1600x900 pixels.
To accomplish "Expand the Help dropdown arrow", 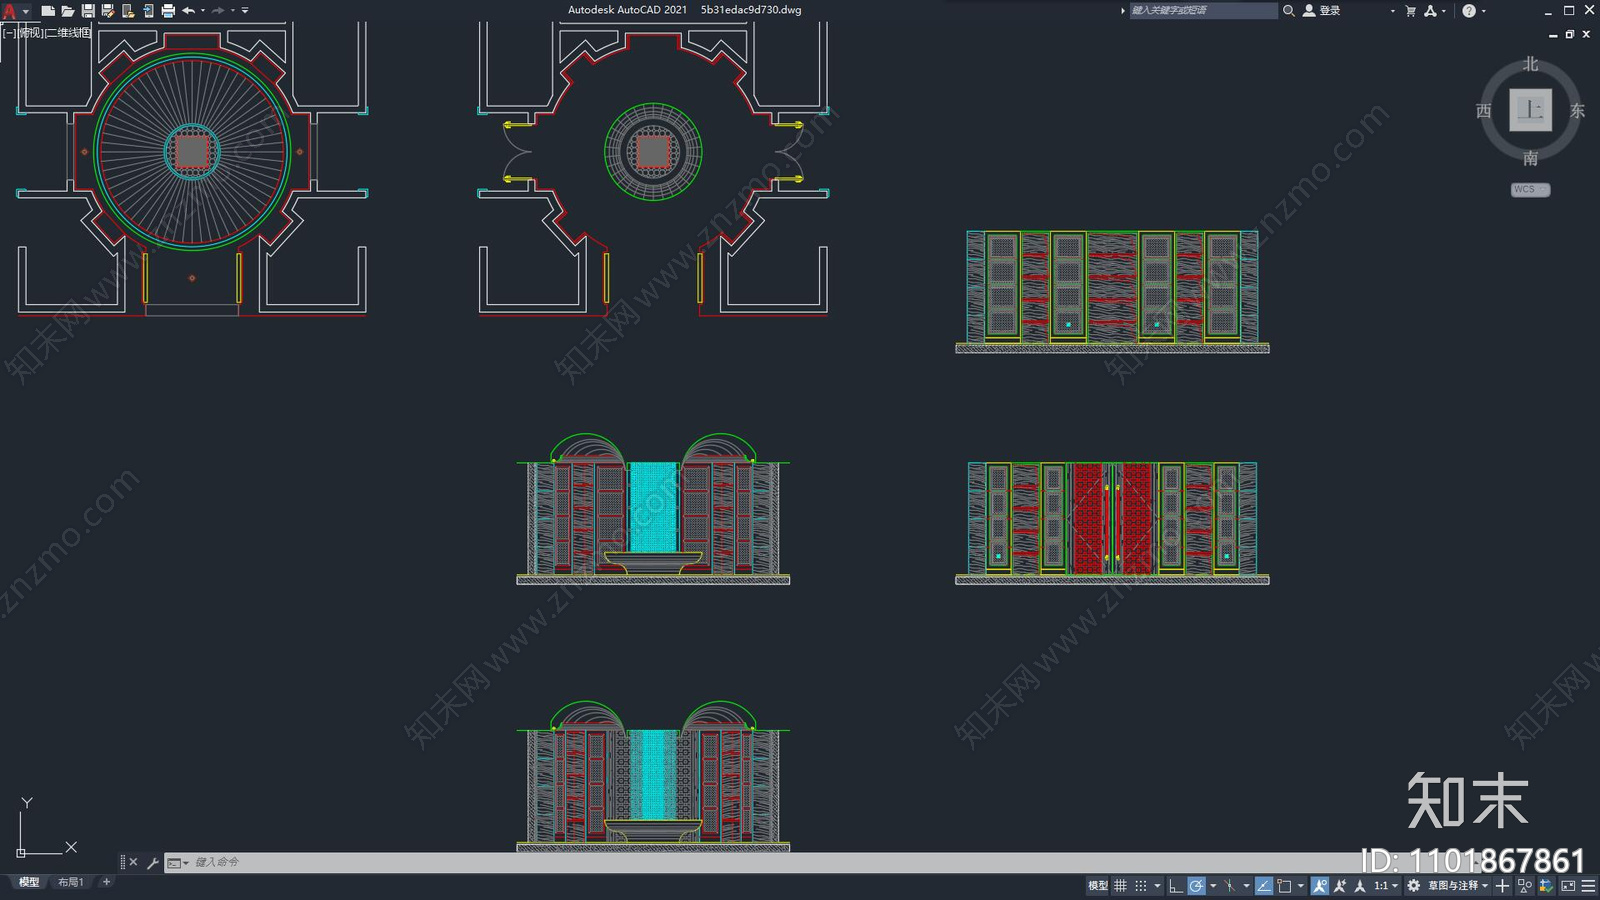I will point(1484,11).
